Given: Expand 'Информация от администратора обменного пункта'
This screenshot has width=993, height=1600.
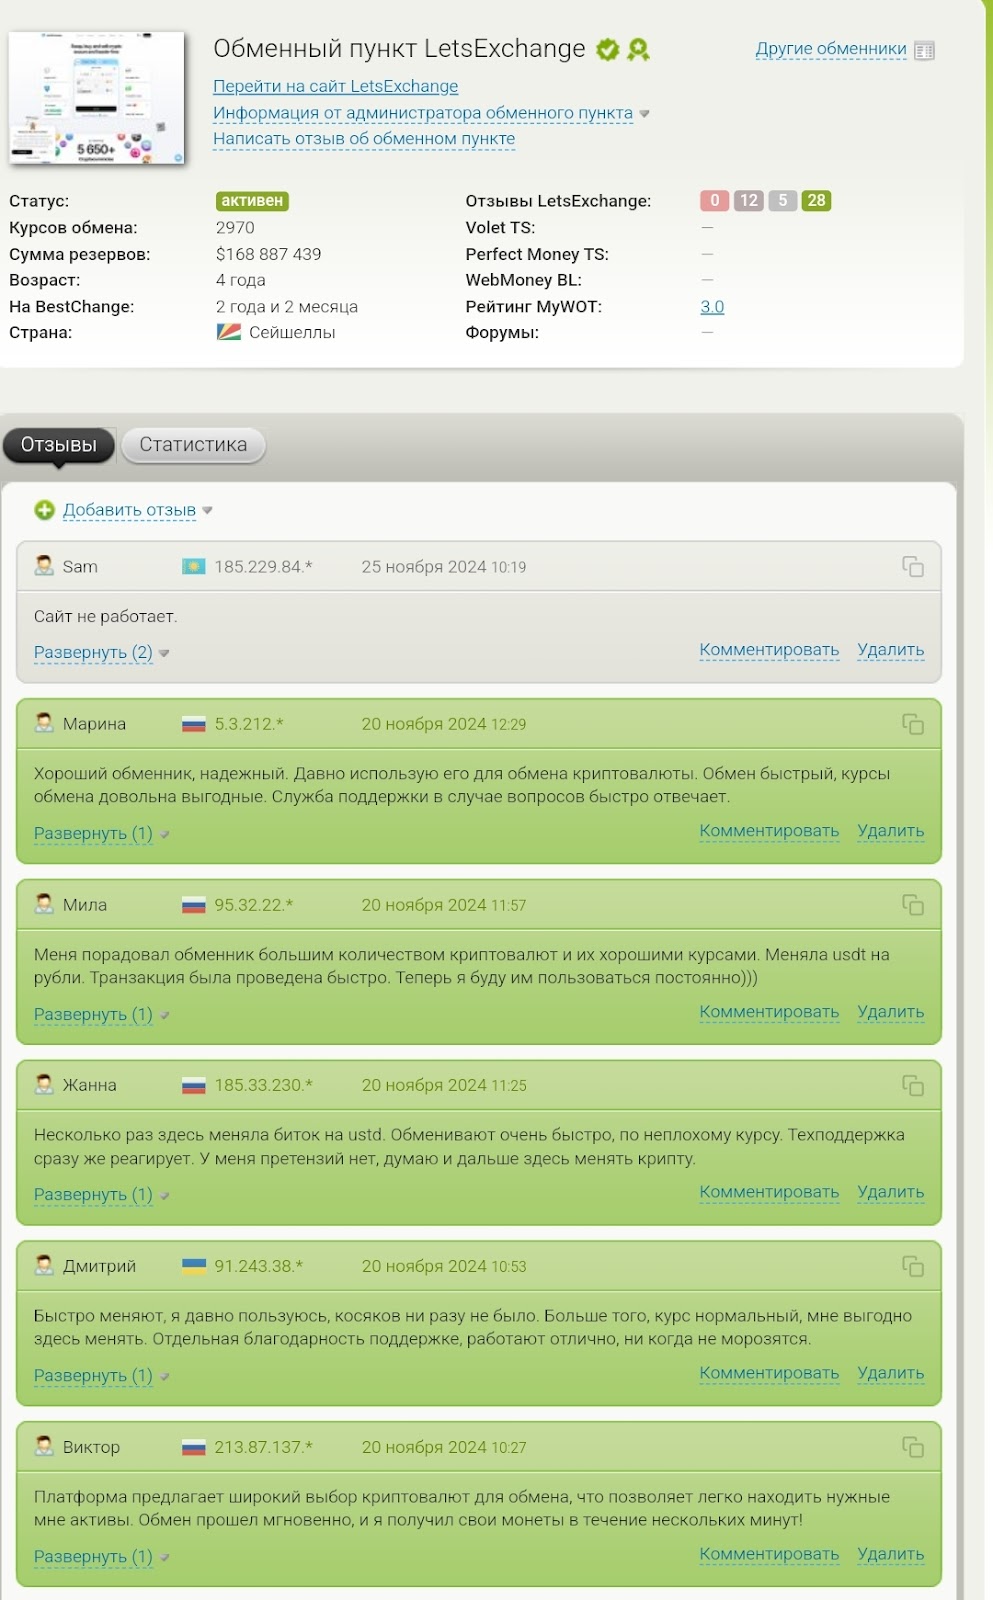Looking at the screenshot, I should [423, 113].
